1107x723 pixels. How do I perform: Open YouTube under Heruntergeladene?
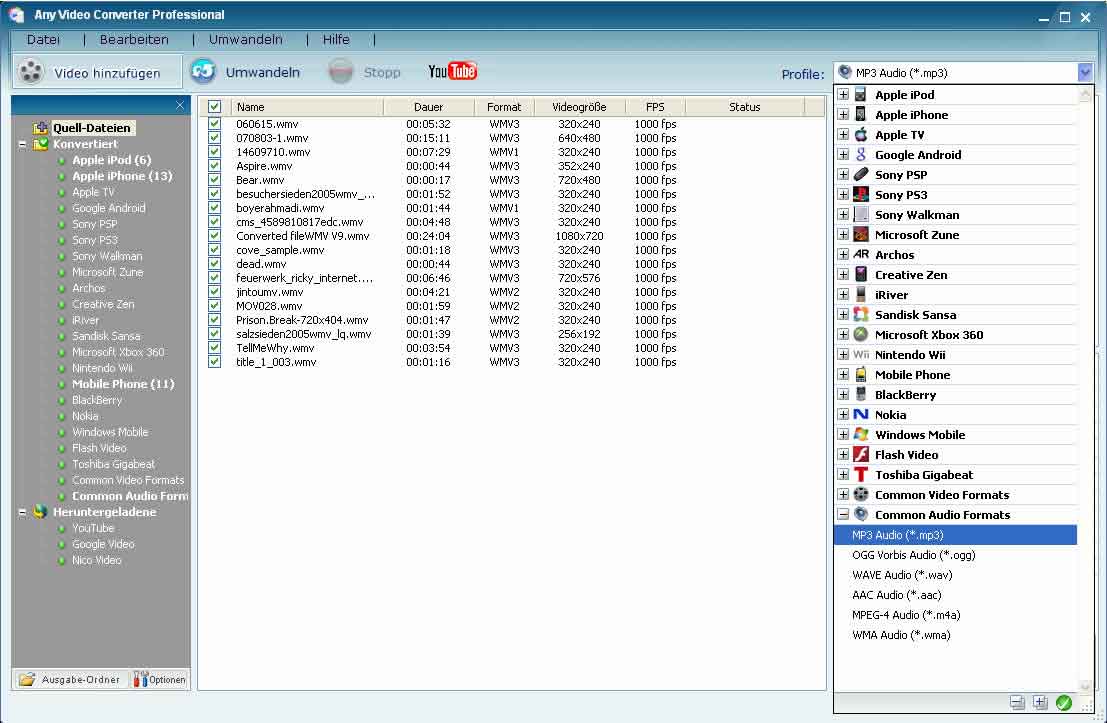pos(93,528)
